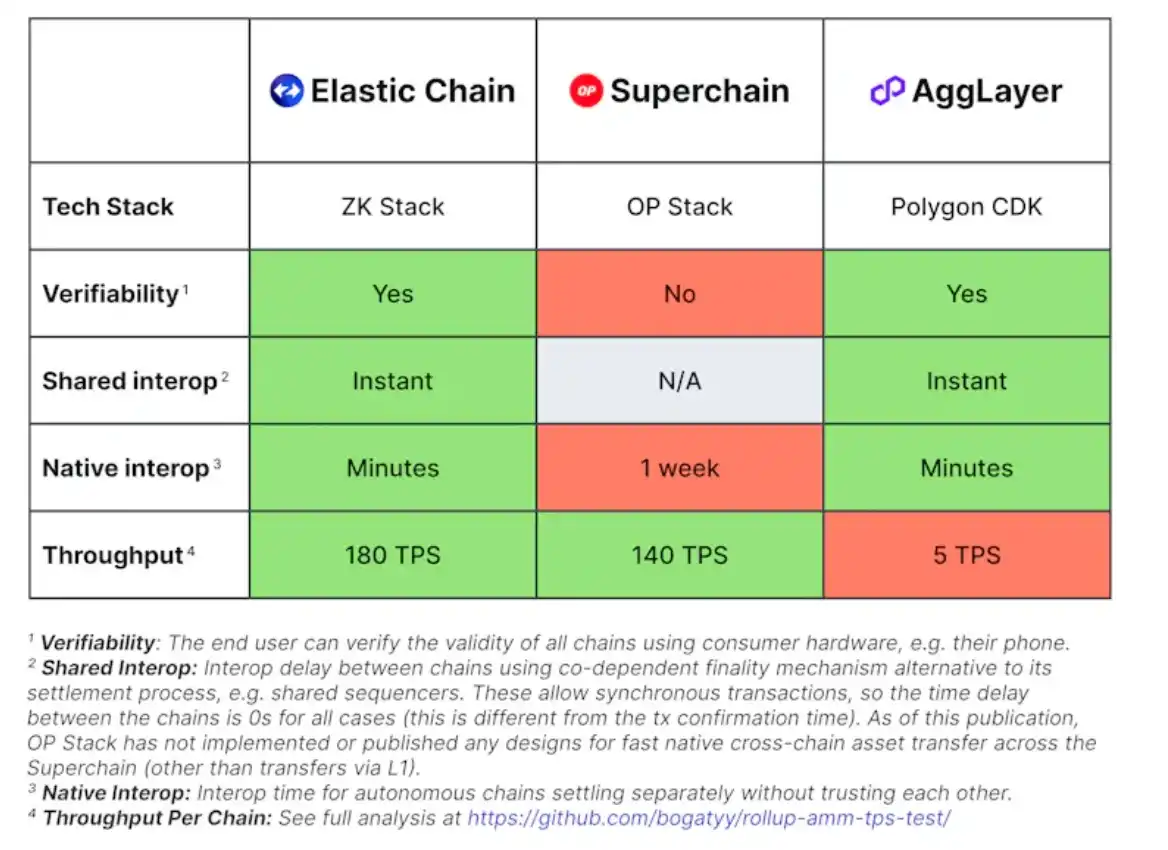Click the Throughput row label
1168x850 pixels.
(x=113, y=555)
